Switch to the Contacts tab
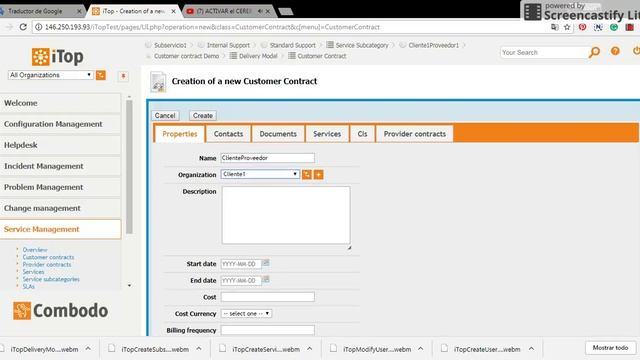This screenshot has height=360, width=640. (228, 134)
